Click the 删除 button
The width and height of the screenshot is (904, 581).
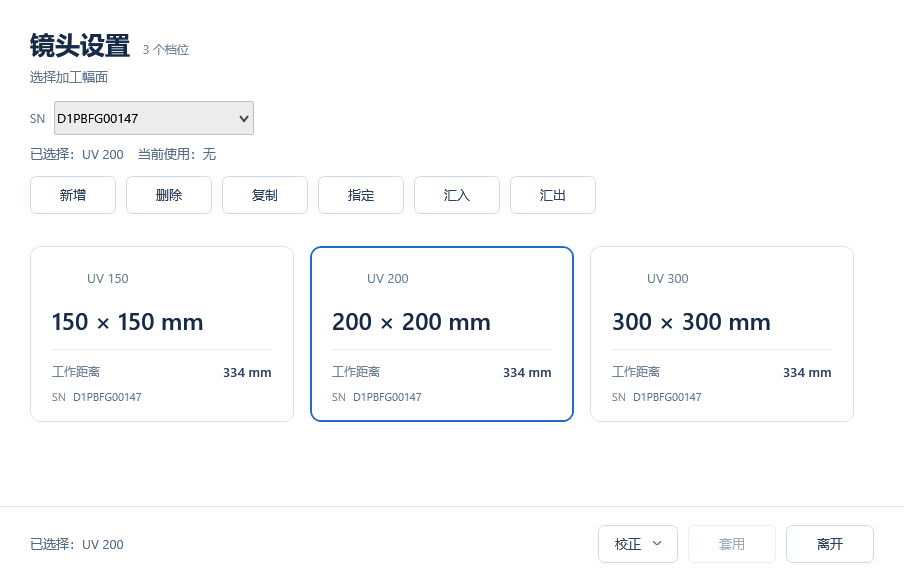tap(169, 195)
